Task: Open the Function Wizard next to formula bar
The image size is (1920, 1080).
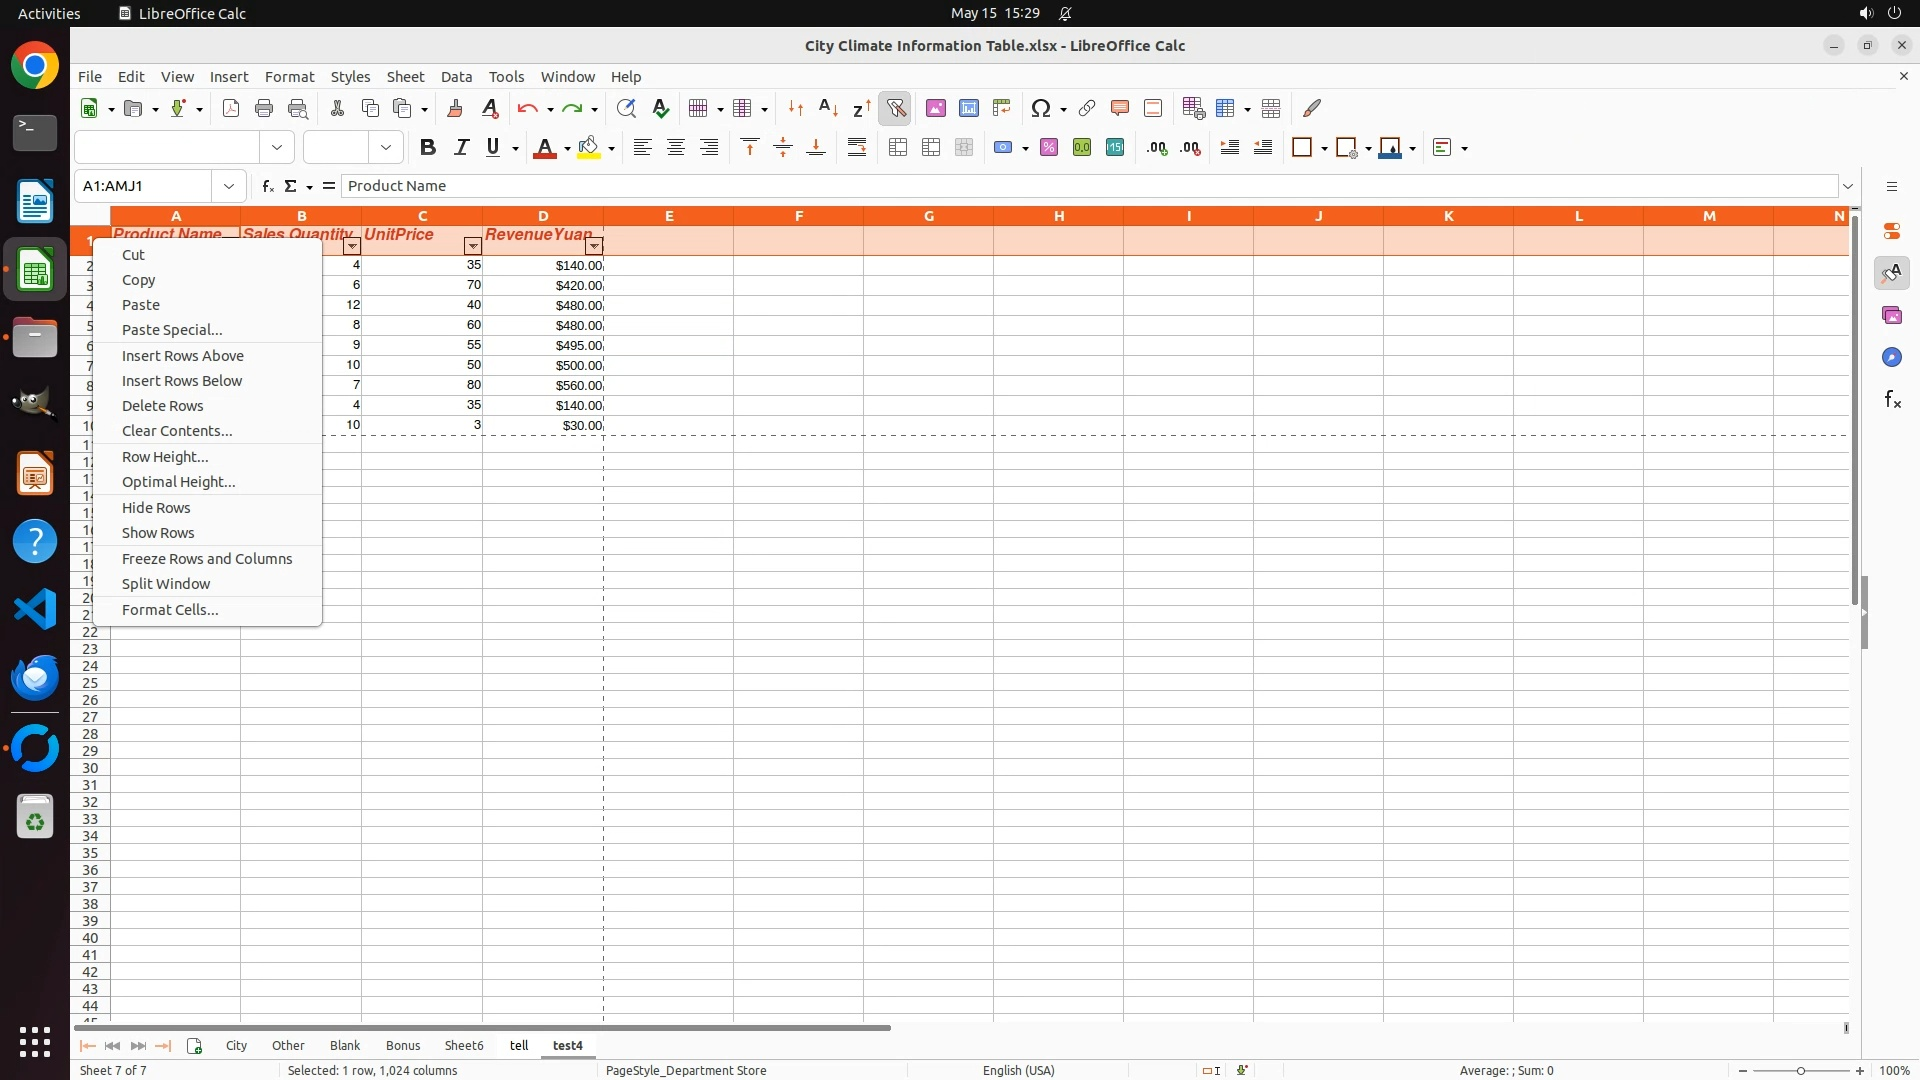Action: 267,186
